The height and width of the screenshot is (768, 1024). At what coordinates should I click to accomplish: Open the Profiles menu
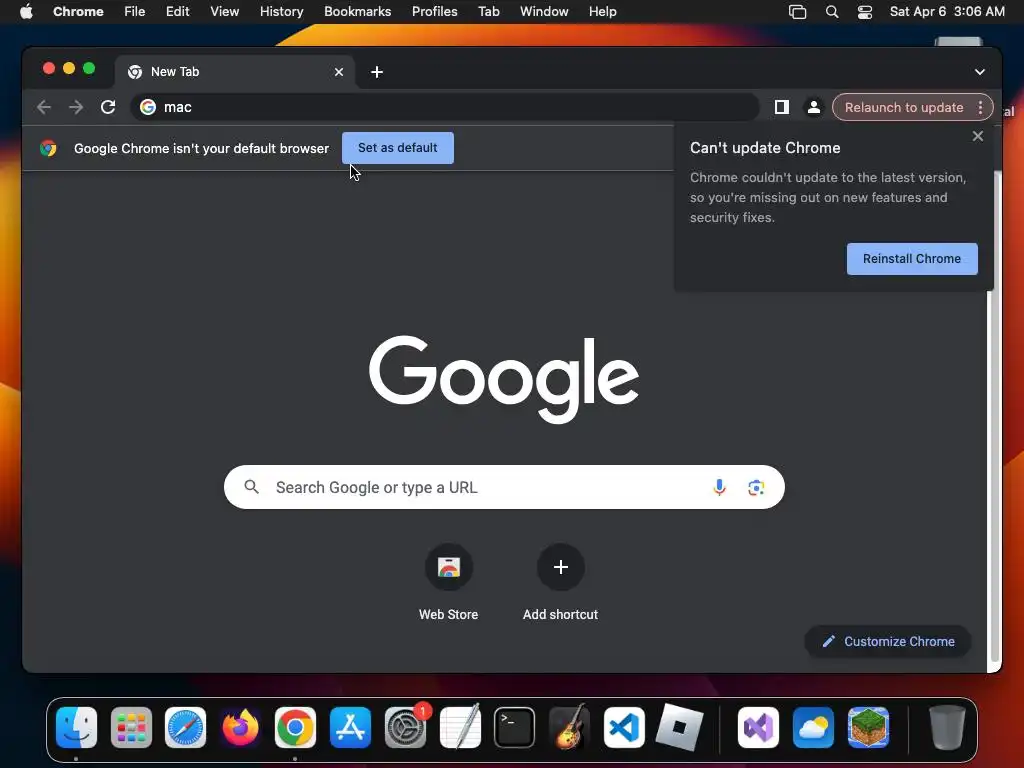434,12
